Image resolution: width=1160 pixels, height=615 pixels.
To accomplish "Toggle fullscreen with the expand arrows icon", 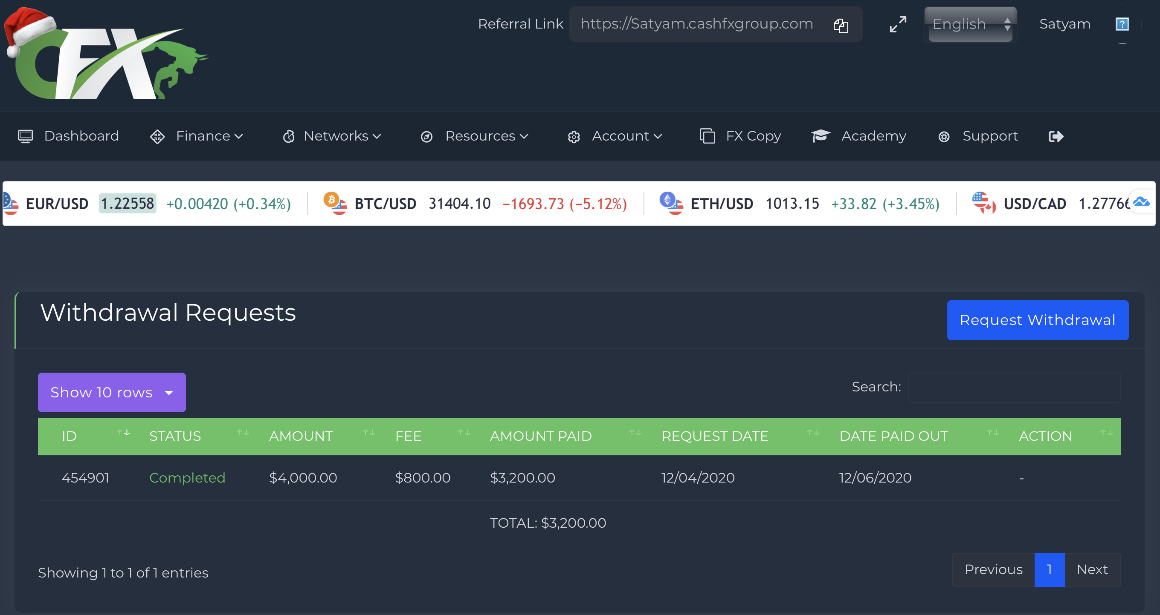I will (x=898, y=25).
